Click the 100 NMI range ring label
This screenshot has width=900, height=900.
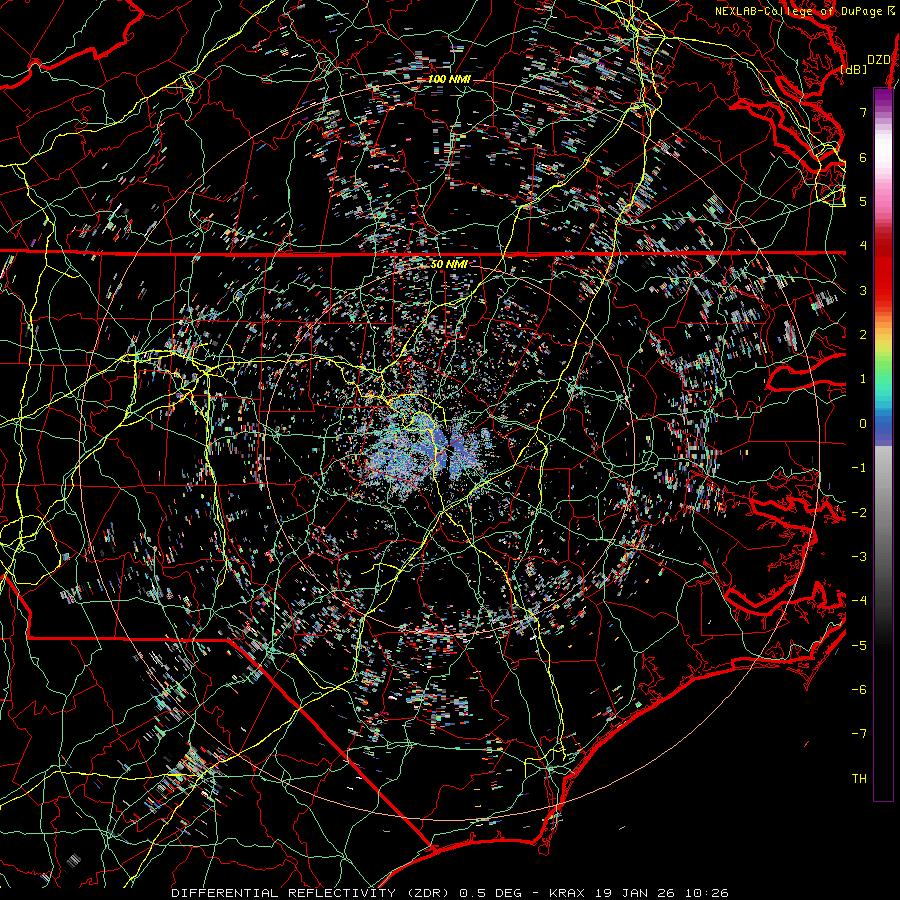pyautogui.click(x=449, y=79)
